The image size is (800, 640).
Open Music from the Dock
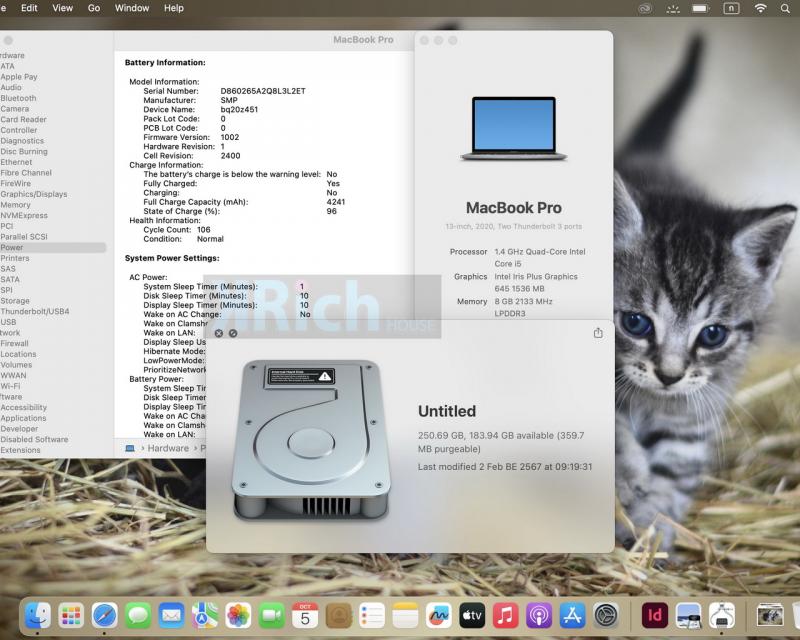tap(506, 616)
